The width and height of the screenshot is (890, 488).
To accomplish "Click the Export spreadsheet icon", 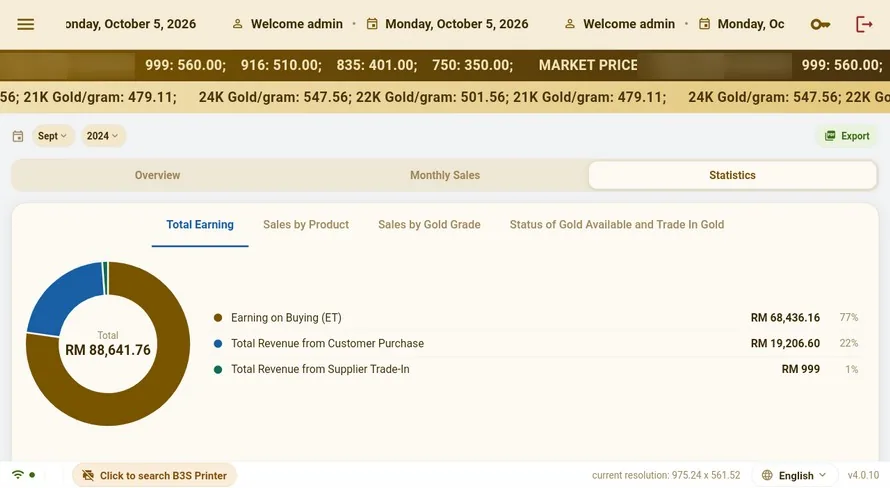I will 830,136.
